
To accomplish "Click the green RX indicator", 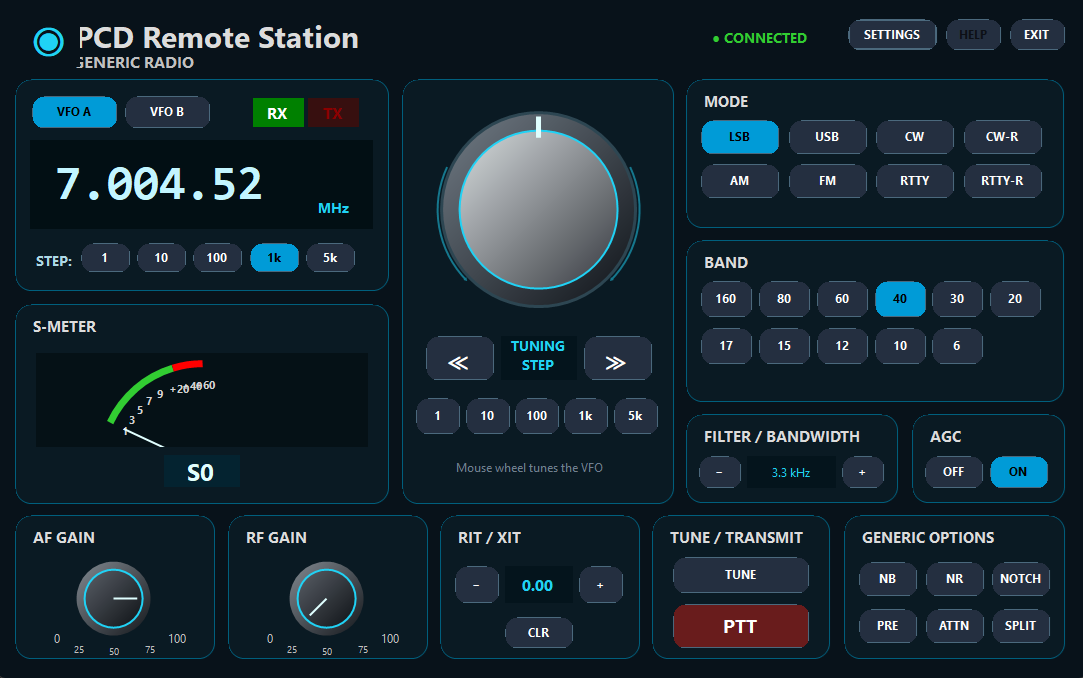I will pyautogui.click(x=278, y=113).
